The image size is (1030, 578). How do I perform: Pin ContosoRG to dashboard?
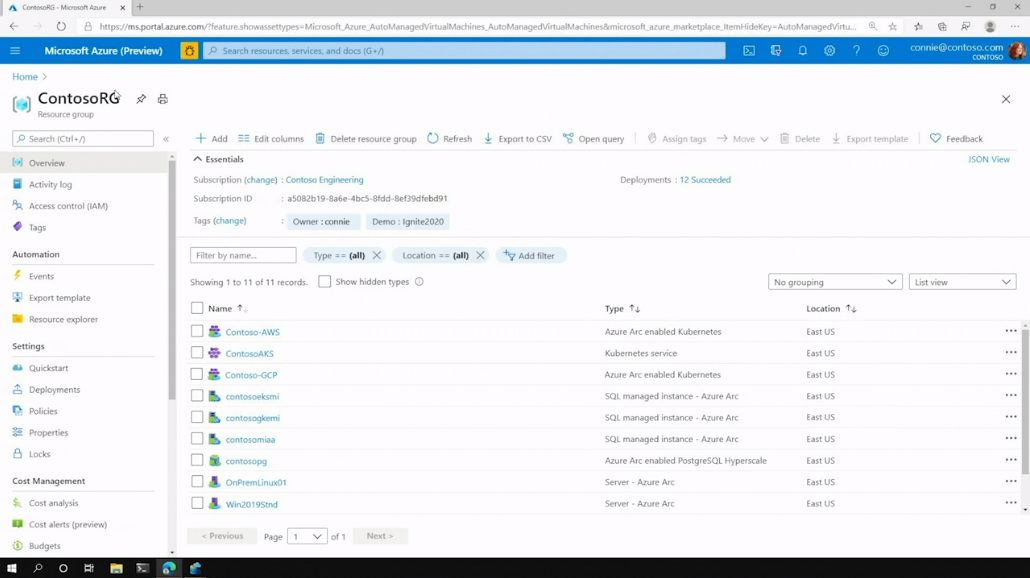(x=141, y=99)
